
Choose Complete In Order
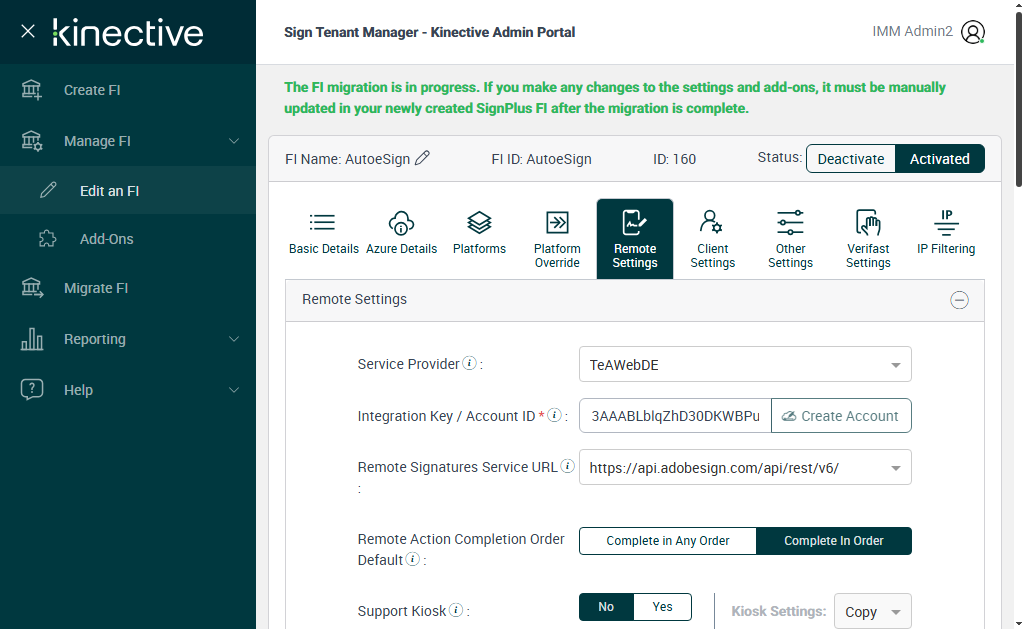pyautogui.click(x=834, y=541)
